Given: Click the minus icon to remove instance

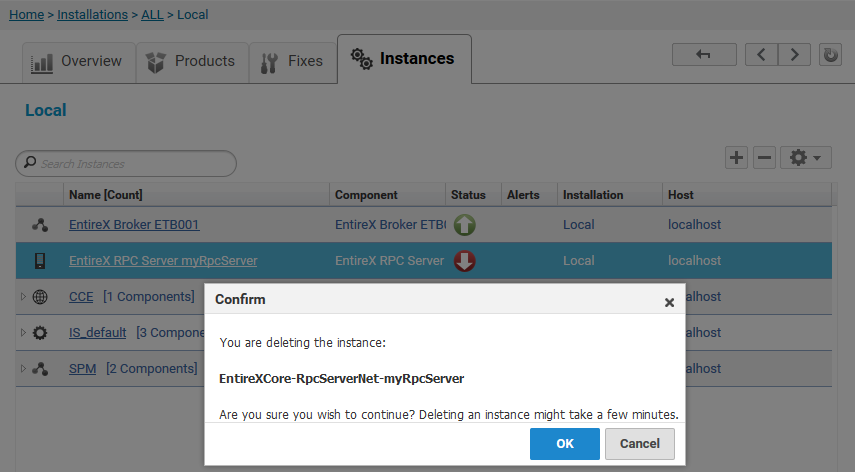Looking at the screenshot, I should coord(764,158).
